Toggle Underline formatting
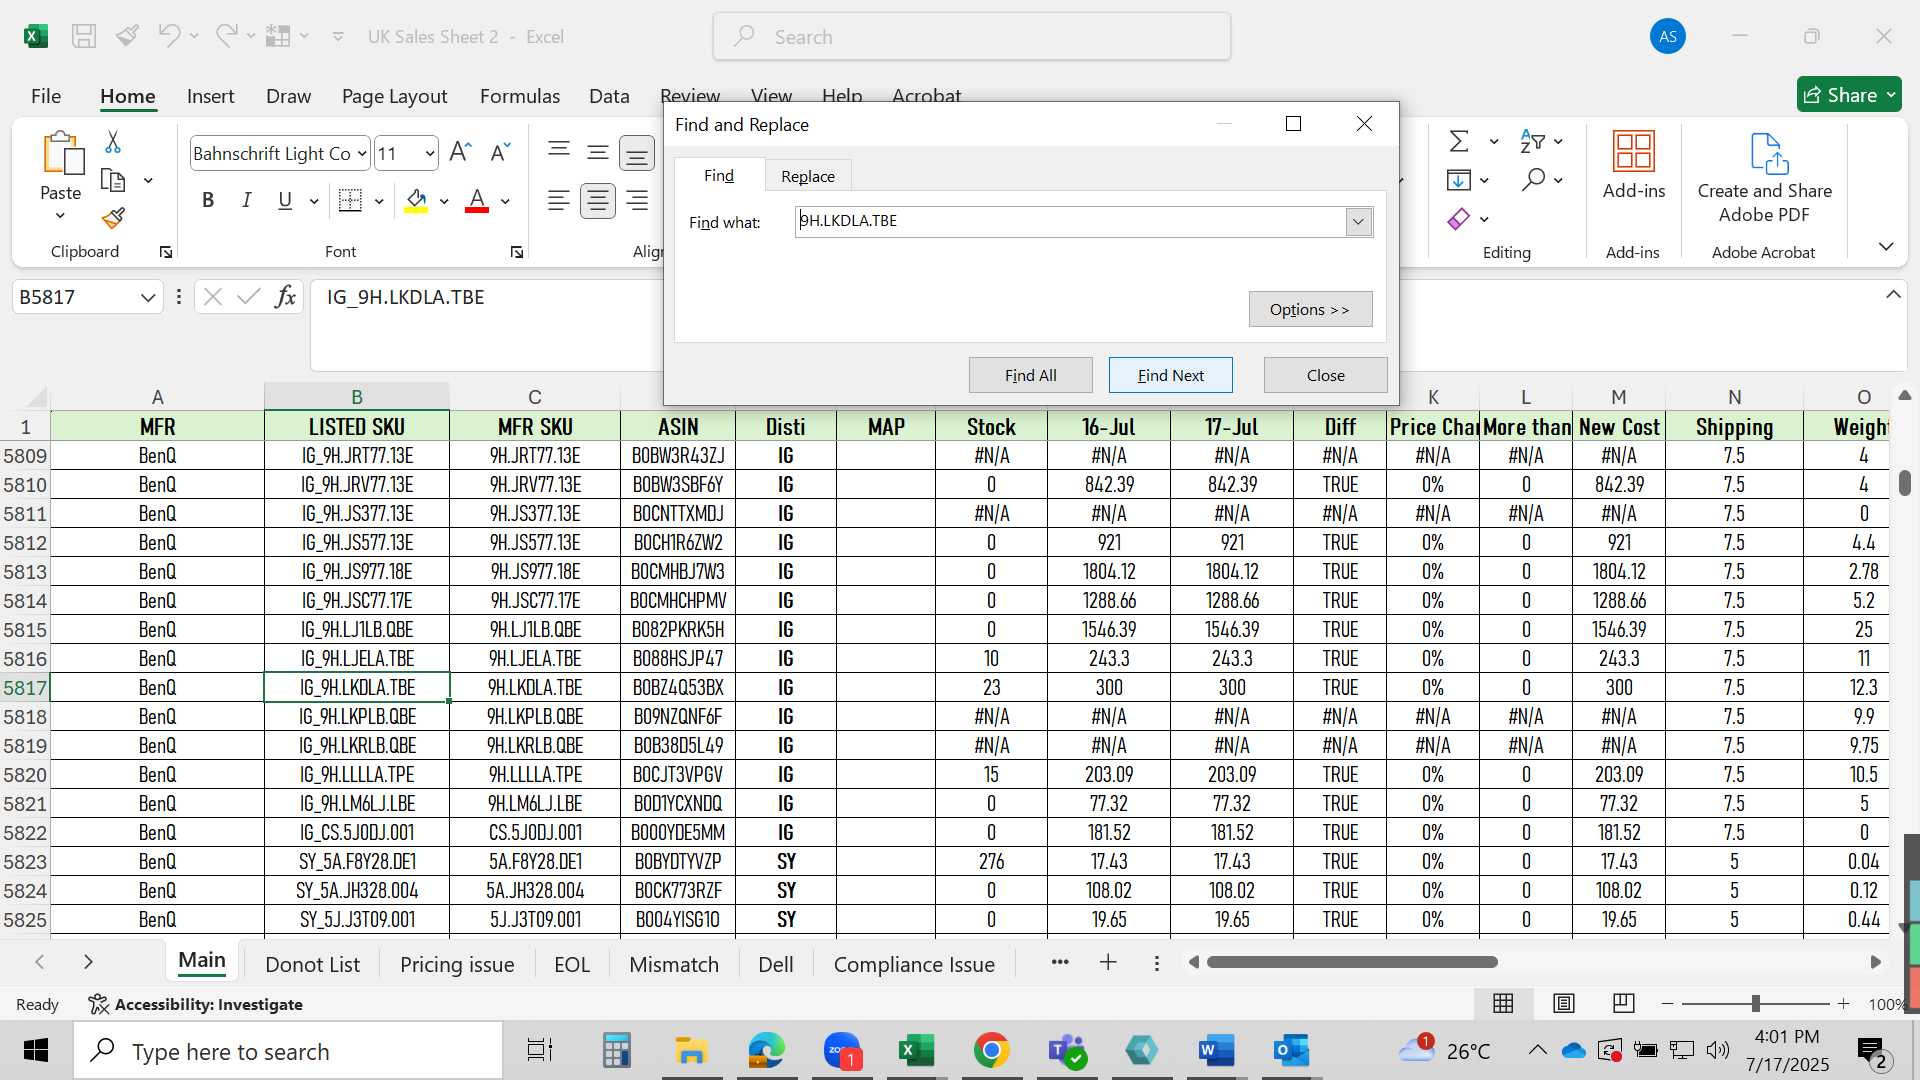This screenshot has width=1920, height=1080. click(x=285, y=201)
